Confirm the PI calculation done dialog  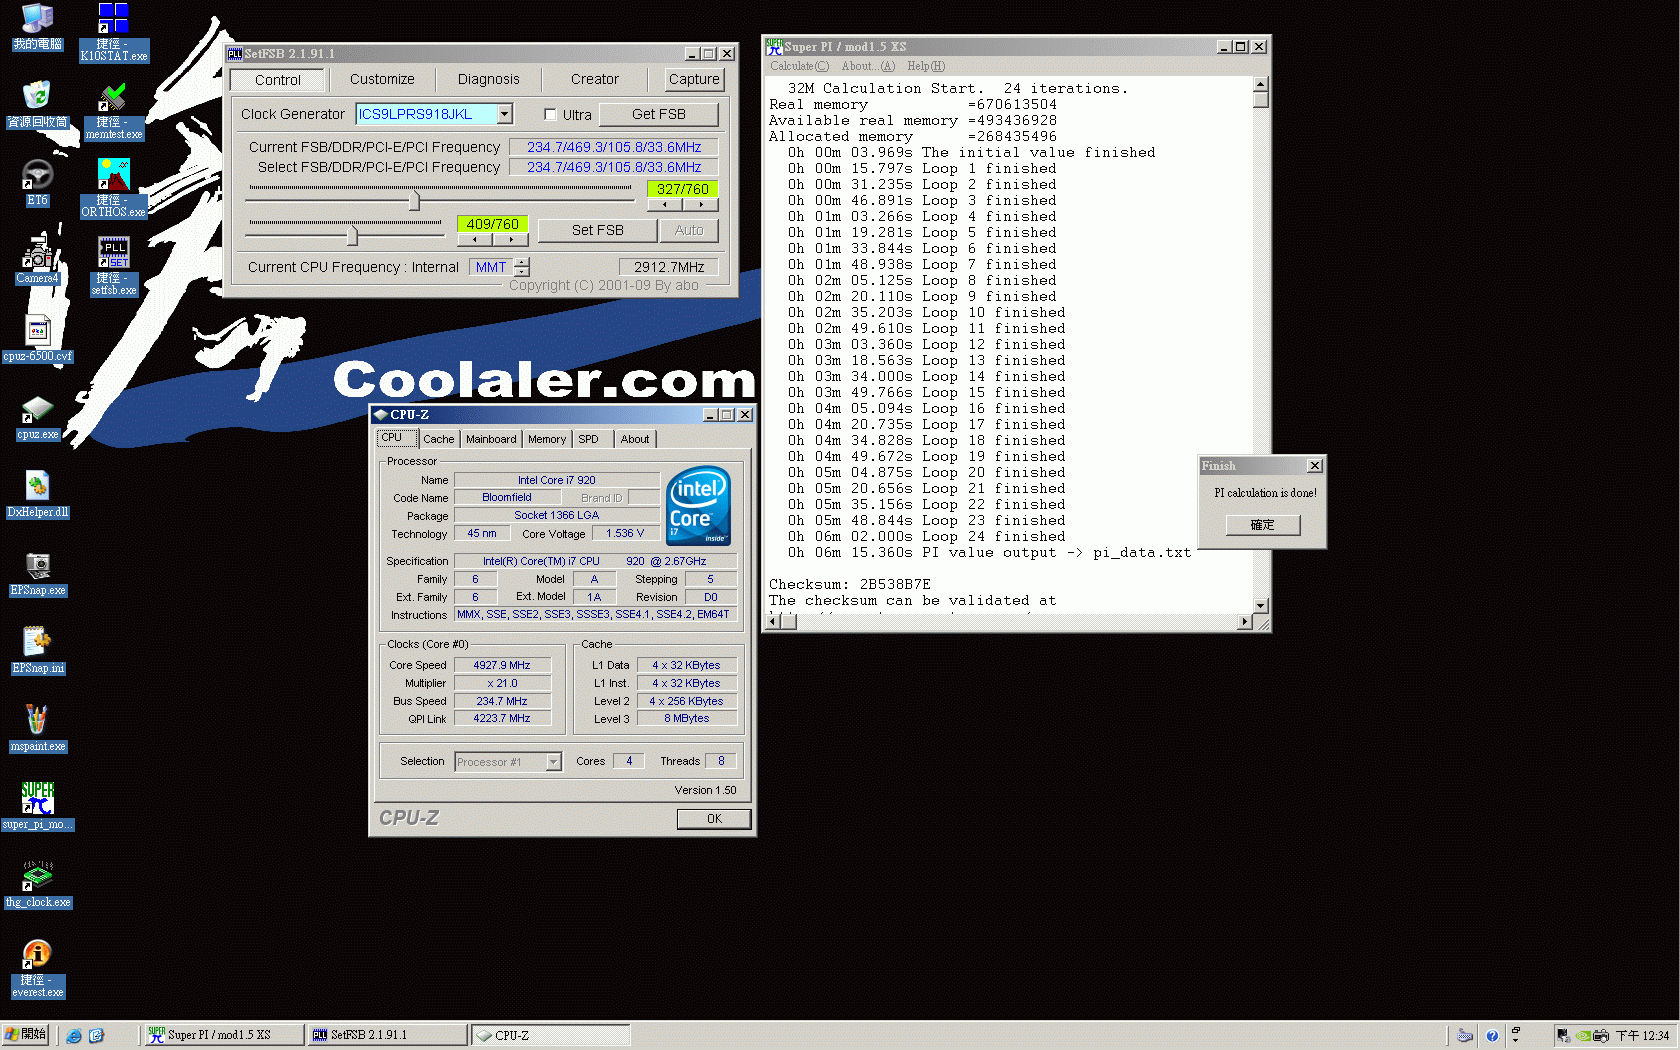[1263, 525]
